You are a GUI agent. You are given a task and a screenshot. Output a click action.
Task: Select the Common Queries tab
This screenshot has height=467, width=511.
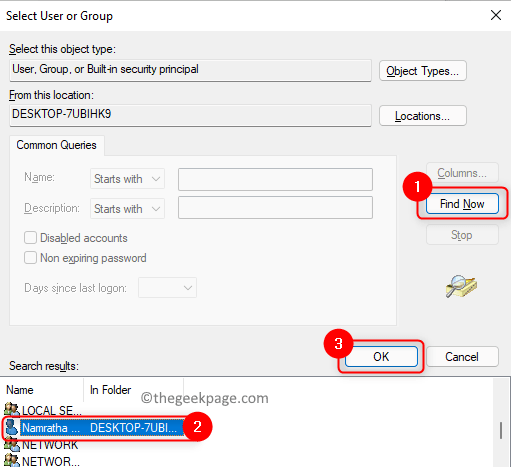point(57,145)
